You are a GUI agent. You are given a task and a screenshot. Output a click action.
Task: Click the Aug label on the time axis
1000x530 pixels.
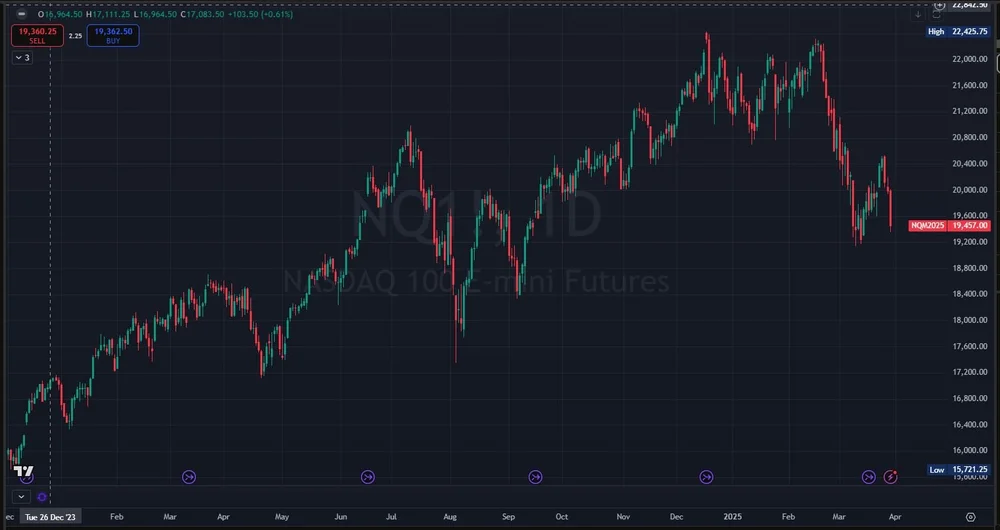pyautogui.click(x=450, y=517)
